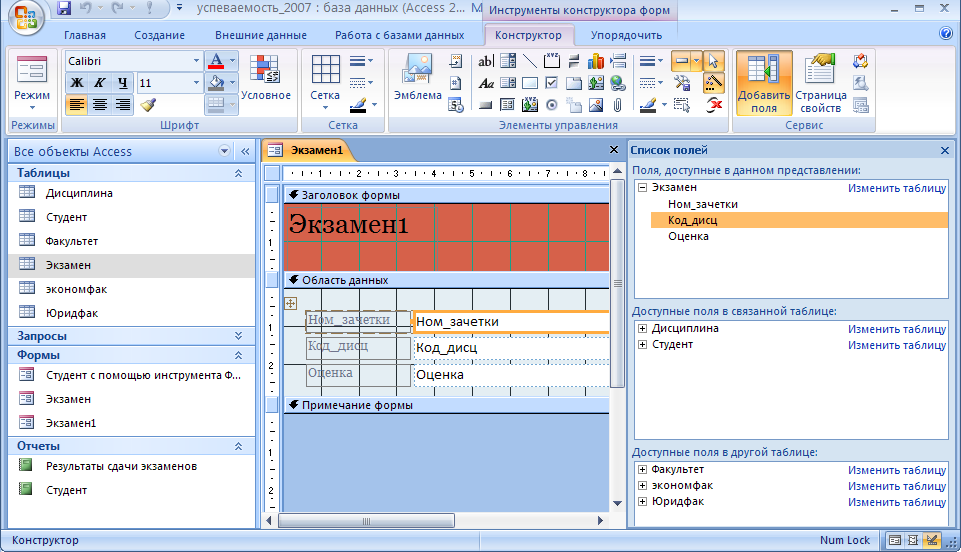The image size is (961, 552).
Task: Align text center
Action: point(100,105)
